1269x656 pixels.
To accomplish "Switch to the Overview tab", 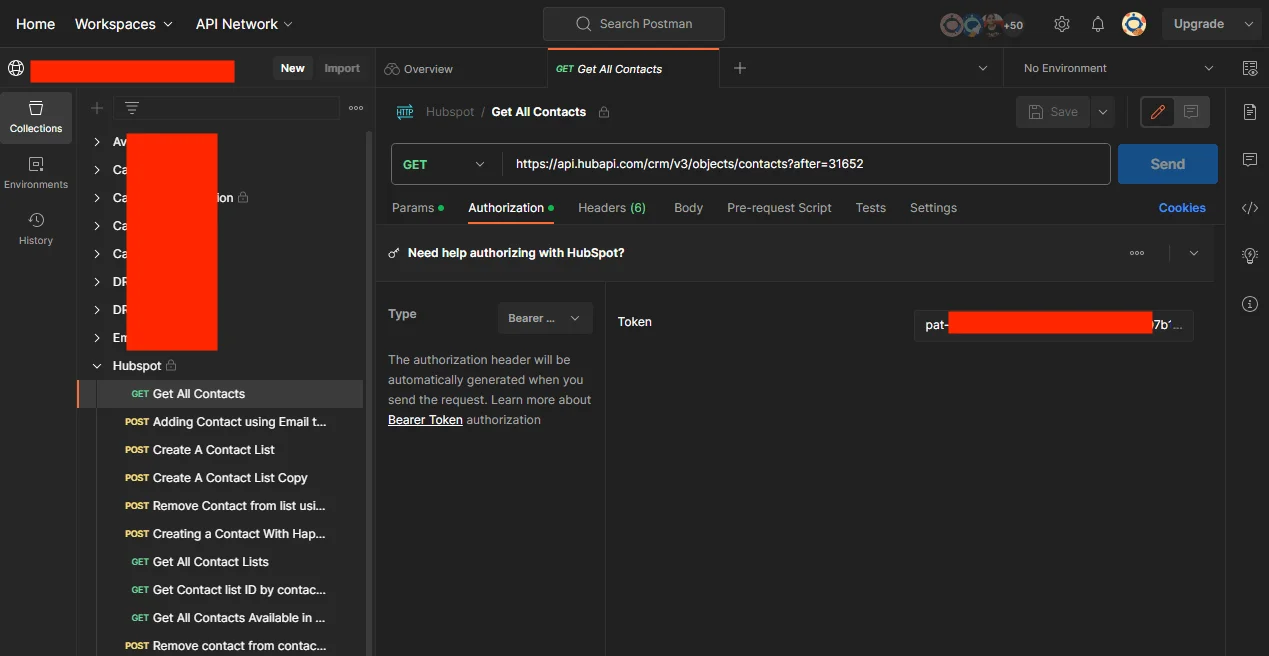I will click(x=419, y=69).
